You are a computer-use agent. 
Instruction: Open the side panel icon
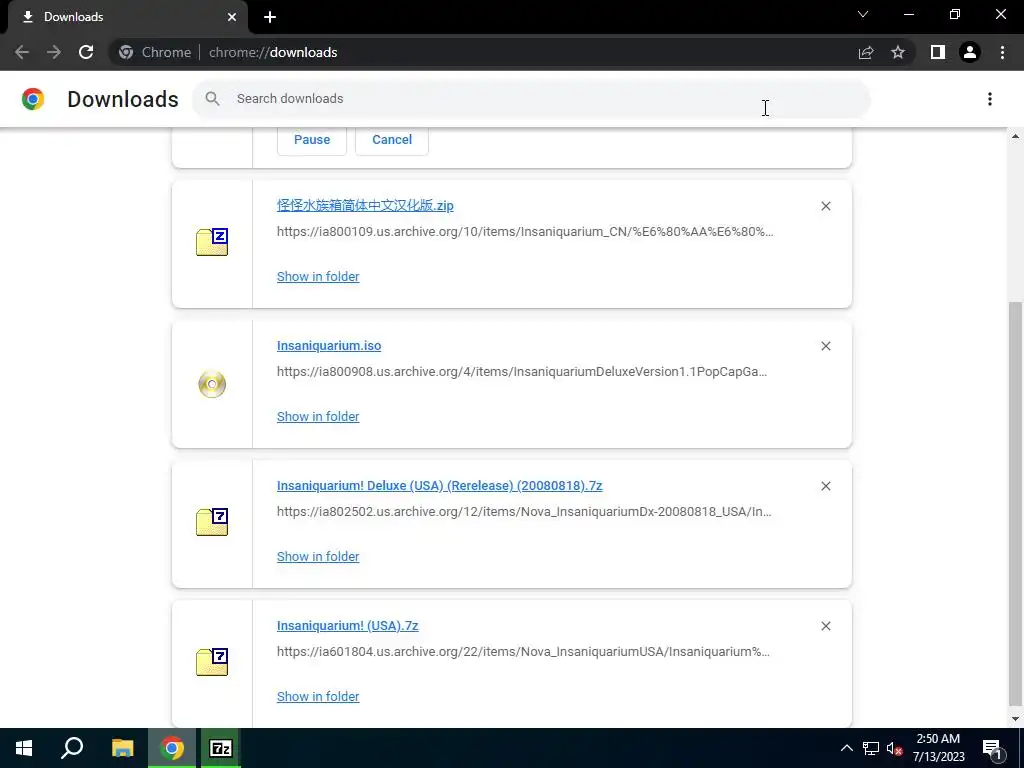pyautogui.click(x=938, y=52)
